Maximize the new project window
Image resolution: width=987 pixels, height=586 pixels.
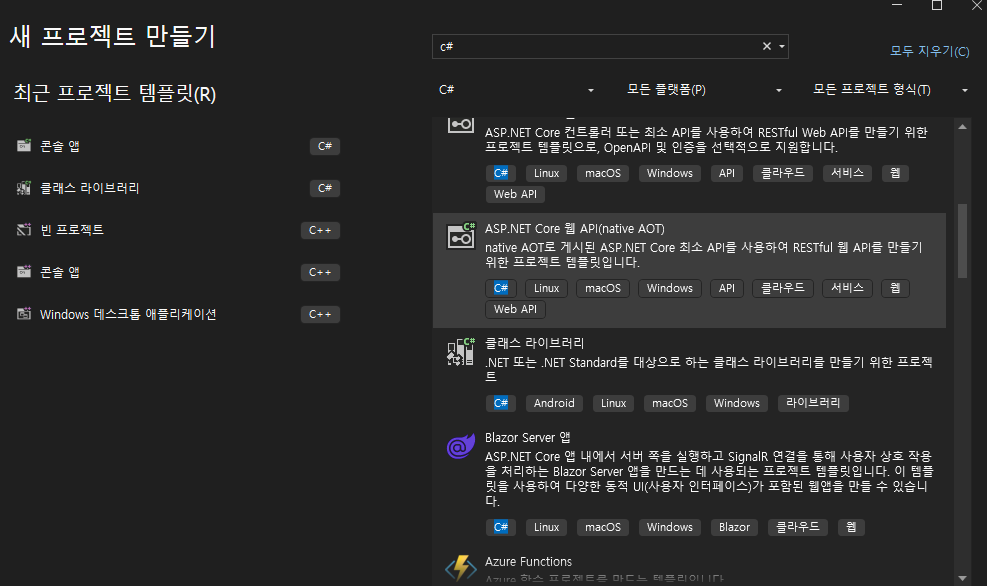point(937,6)
